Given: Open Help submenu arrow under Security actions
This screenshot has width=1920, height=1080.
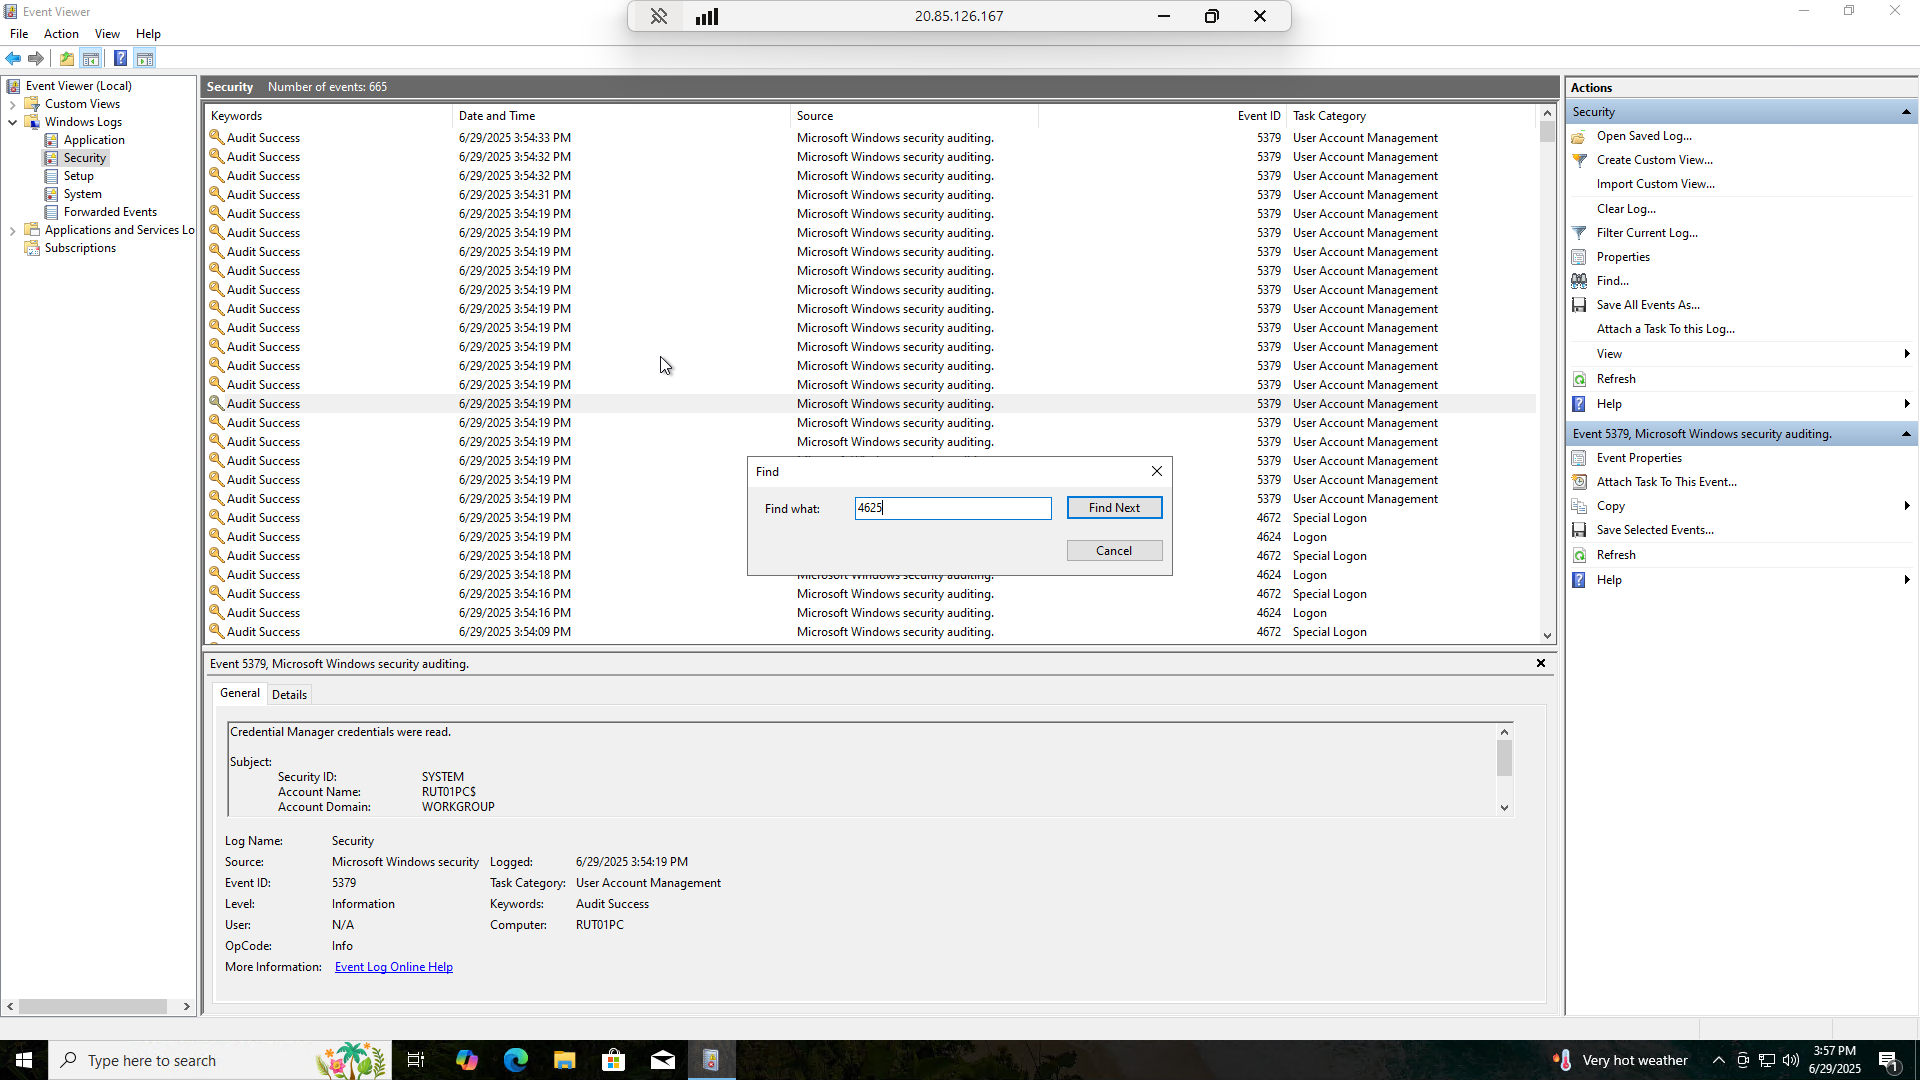Looking at the screenshot, I should 1907,404.
